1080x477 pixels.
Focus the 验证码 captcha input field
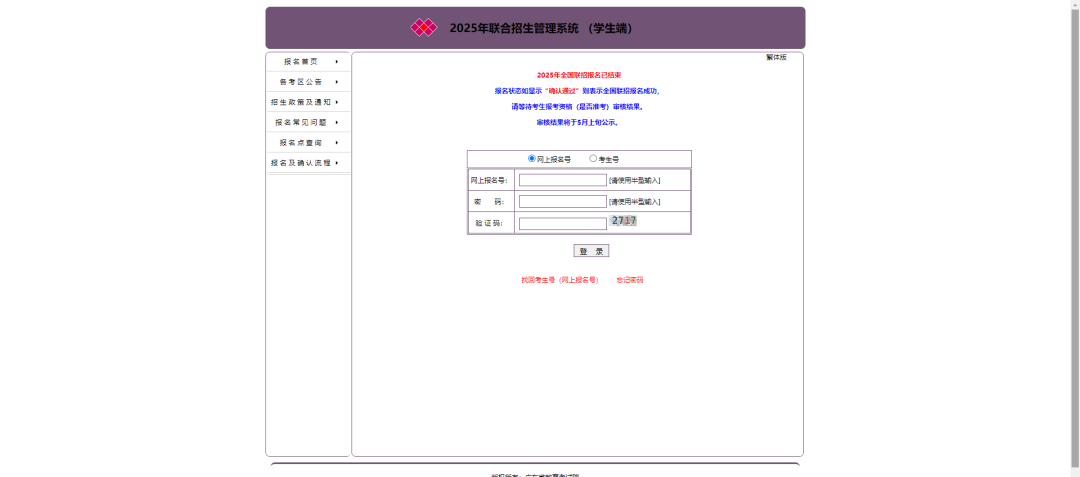[x=562, y=223]
